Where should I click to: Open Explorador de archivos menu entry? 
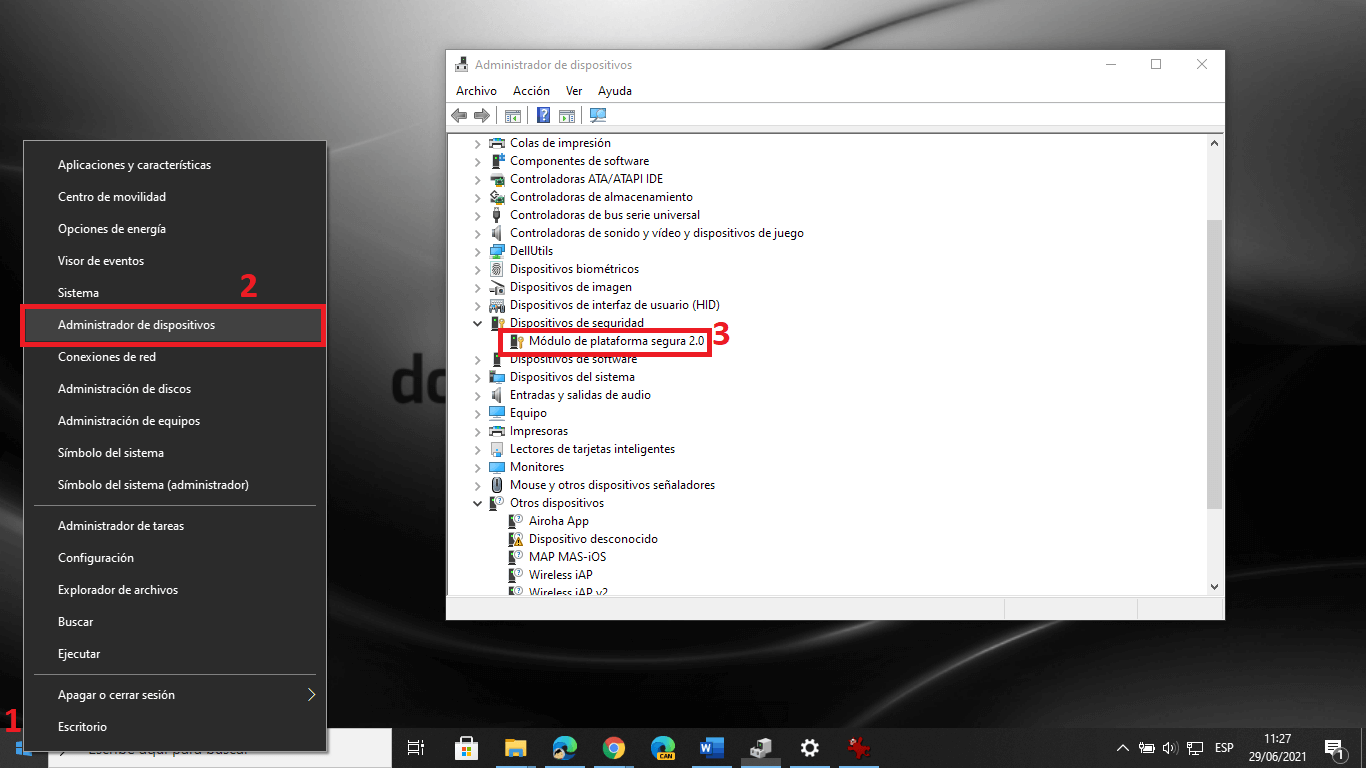[174, 590]
